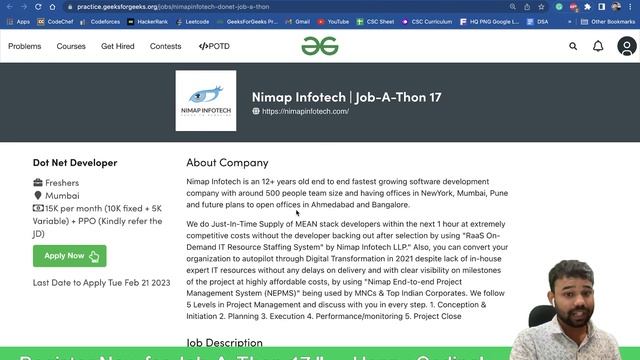Click the globe icon beside the company URL
Image resolution: width=640 pixels, height=360 pixels.
pyautogui.click(x=256, y=111)
